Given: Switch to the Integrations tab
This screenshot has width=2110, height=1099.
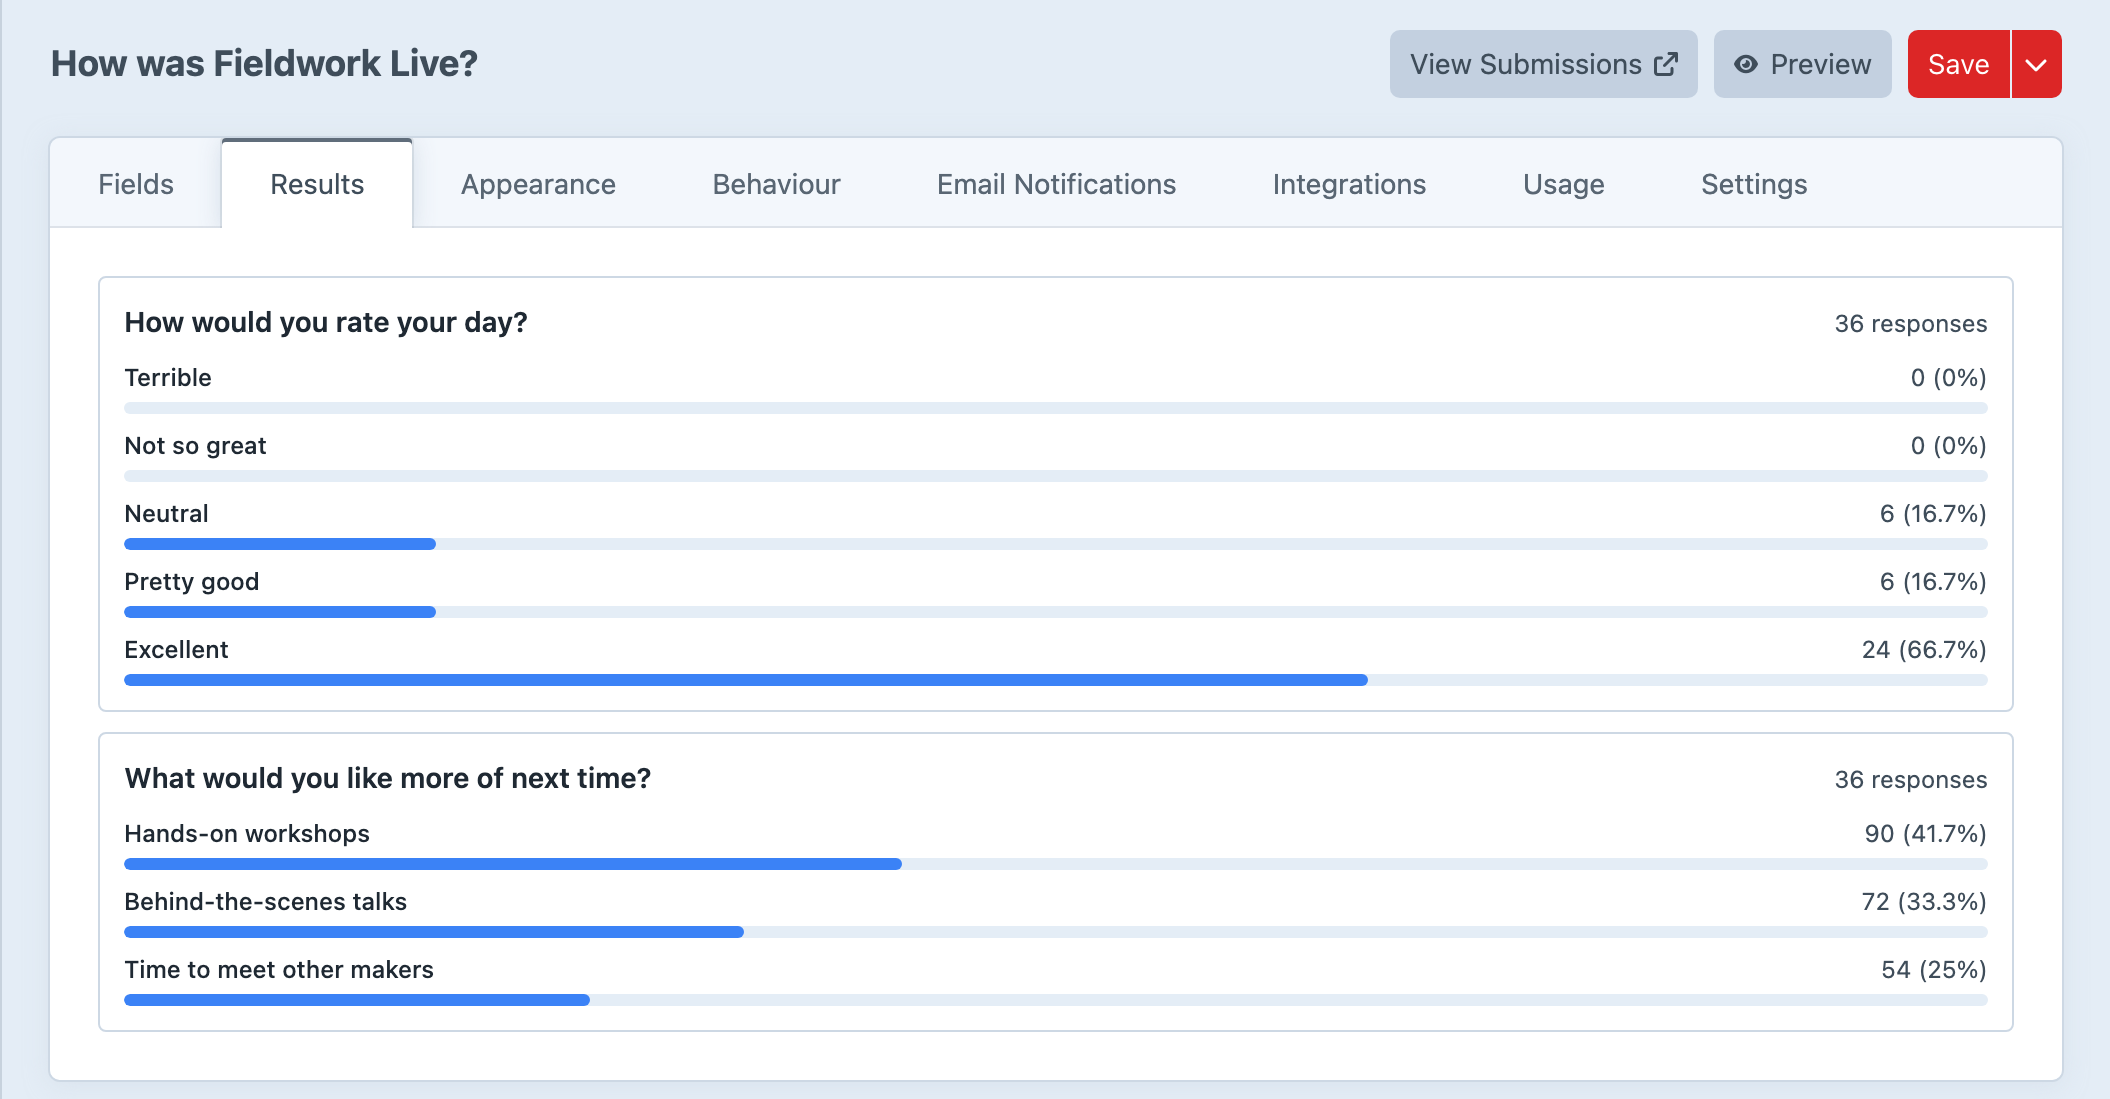Looking at the screenshot, I should pos(1349,184).
